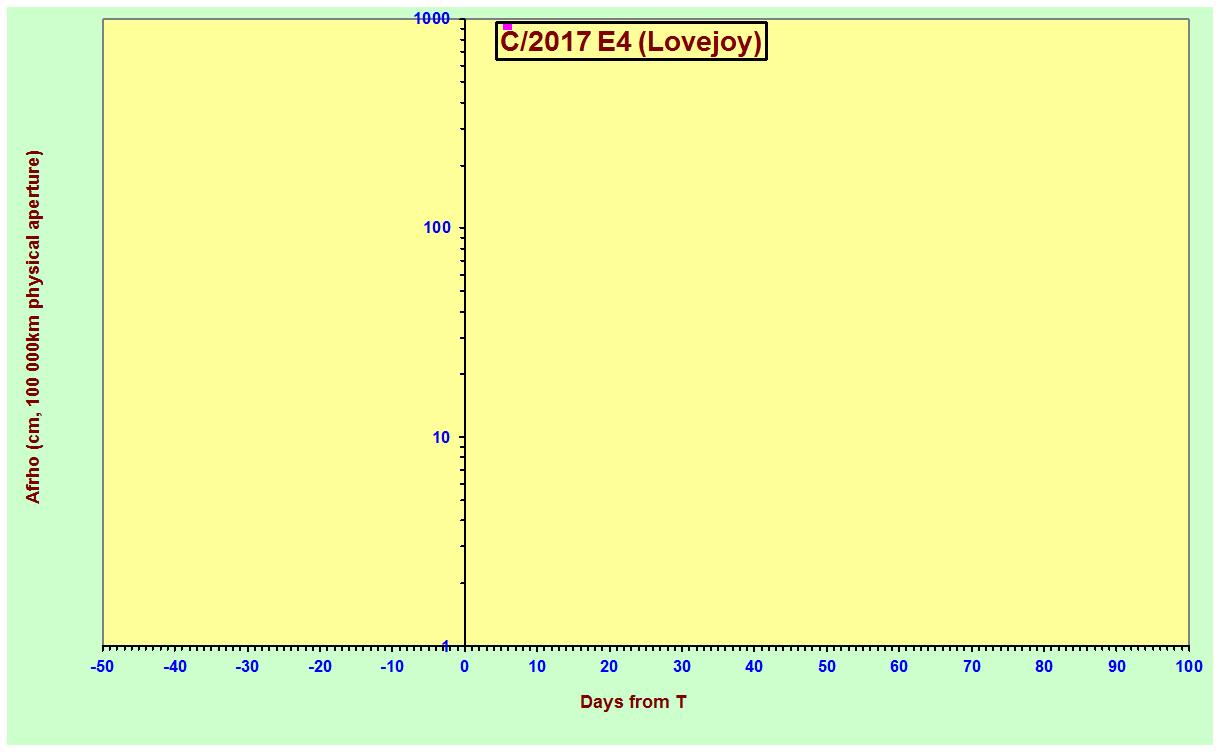
Task: Select the y-axis label 1
Action: [447, 646]
